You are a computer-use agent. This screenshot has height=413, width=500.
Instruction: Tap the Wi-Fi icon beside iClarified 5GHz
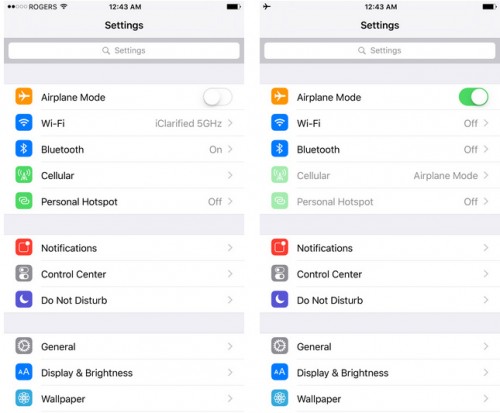(x=24, y=123)
